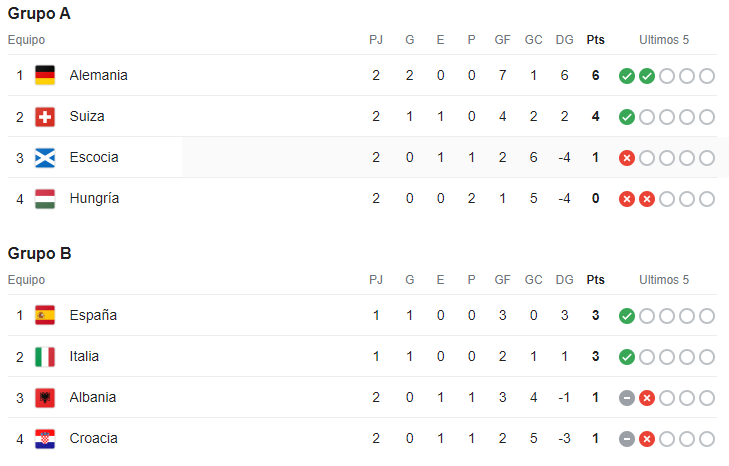
Task: Click Alemania's first green win indicator
Action: (x=627, y=76)
